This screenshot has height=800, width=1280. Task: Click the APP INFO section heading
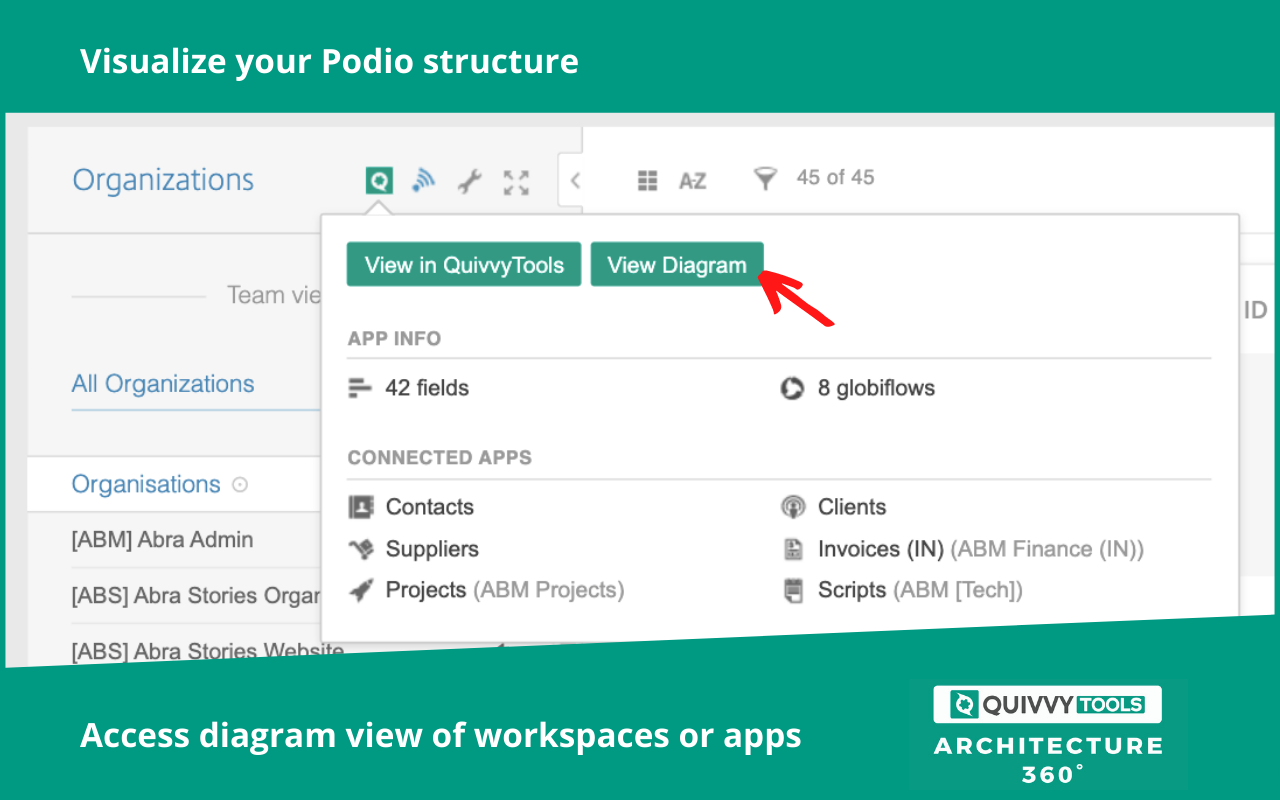pos(394,339)
